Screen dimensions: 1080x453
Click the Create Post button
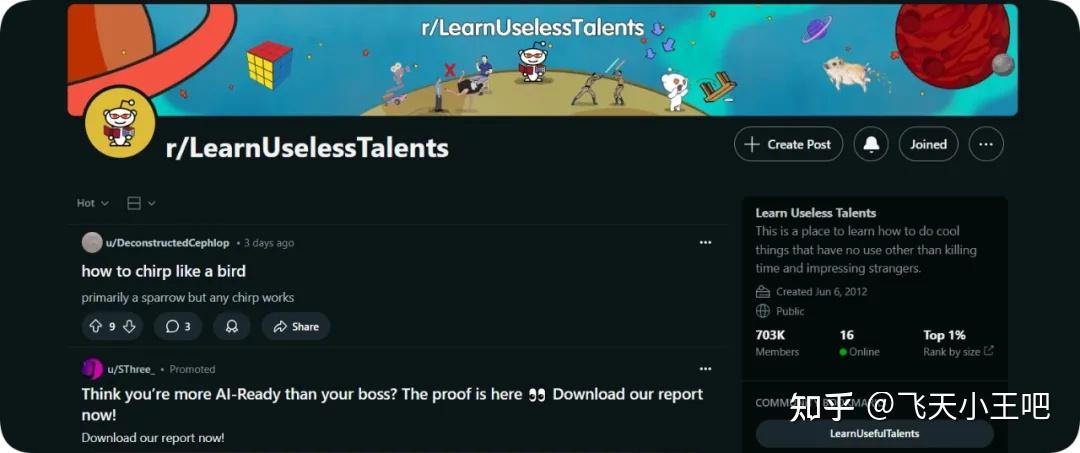pos(788,144)
